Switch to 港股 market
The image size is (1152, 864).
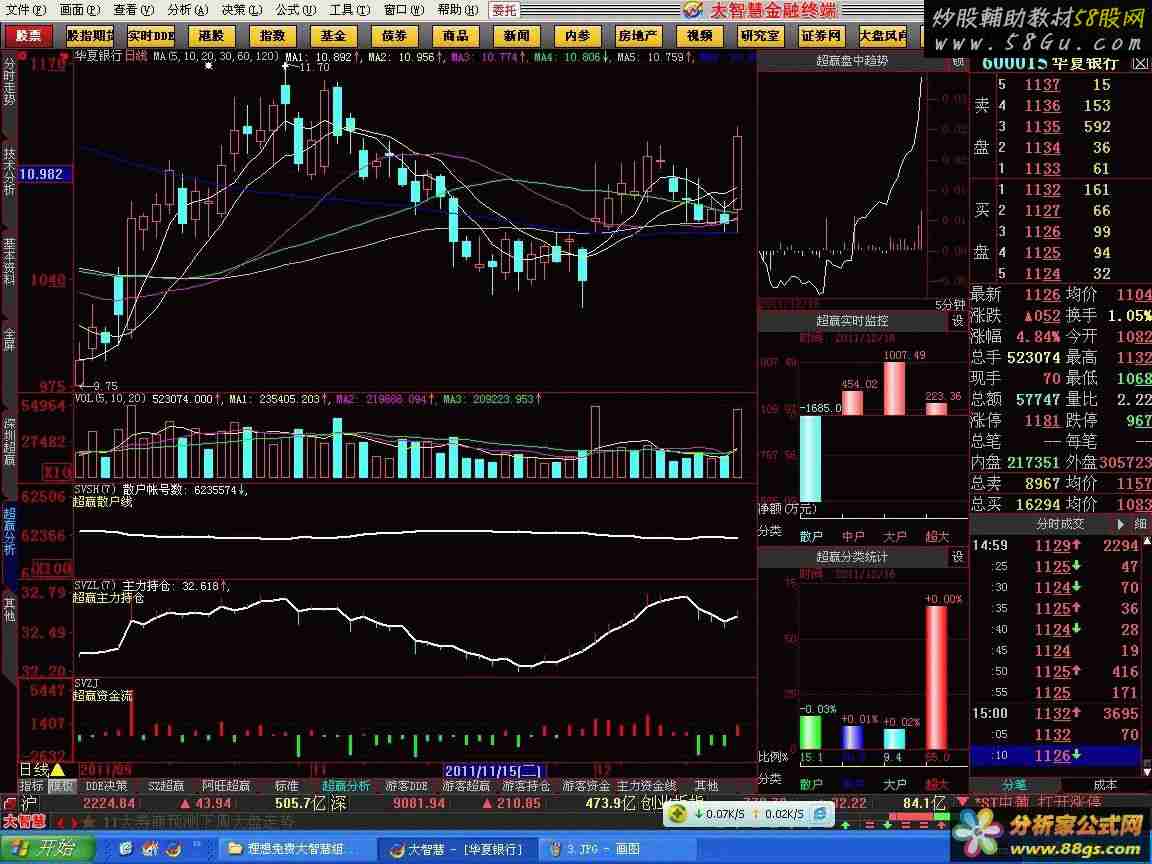212,35
